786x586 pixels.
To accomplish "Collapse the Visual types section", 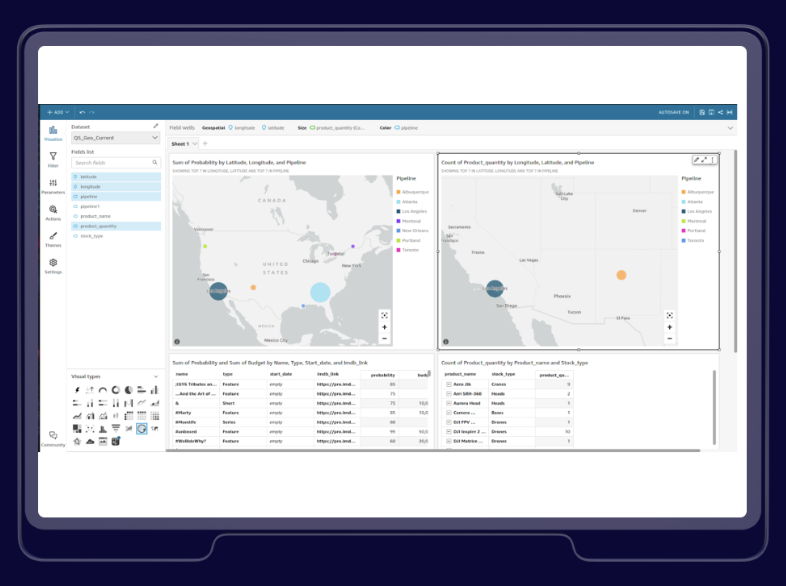I will tap(156, 376).
